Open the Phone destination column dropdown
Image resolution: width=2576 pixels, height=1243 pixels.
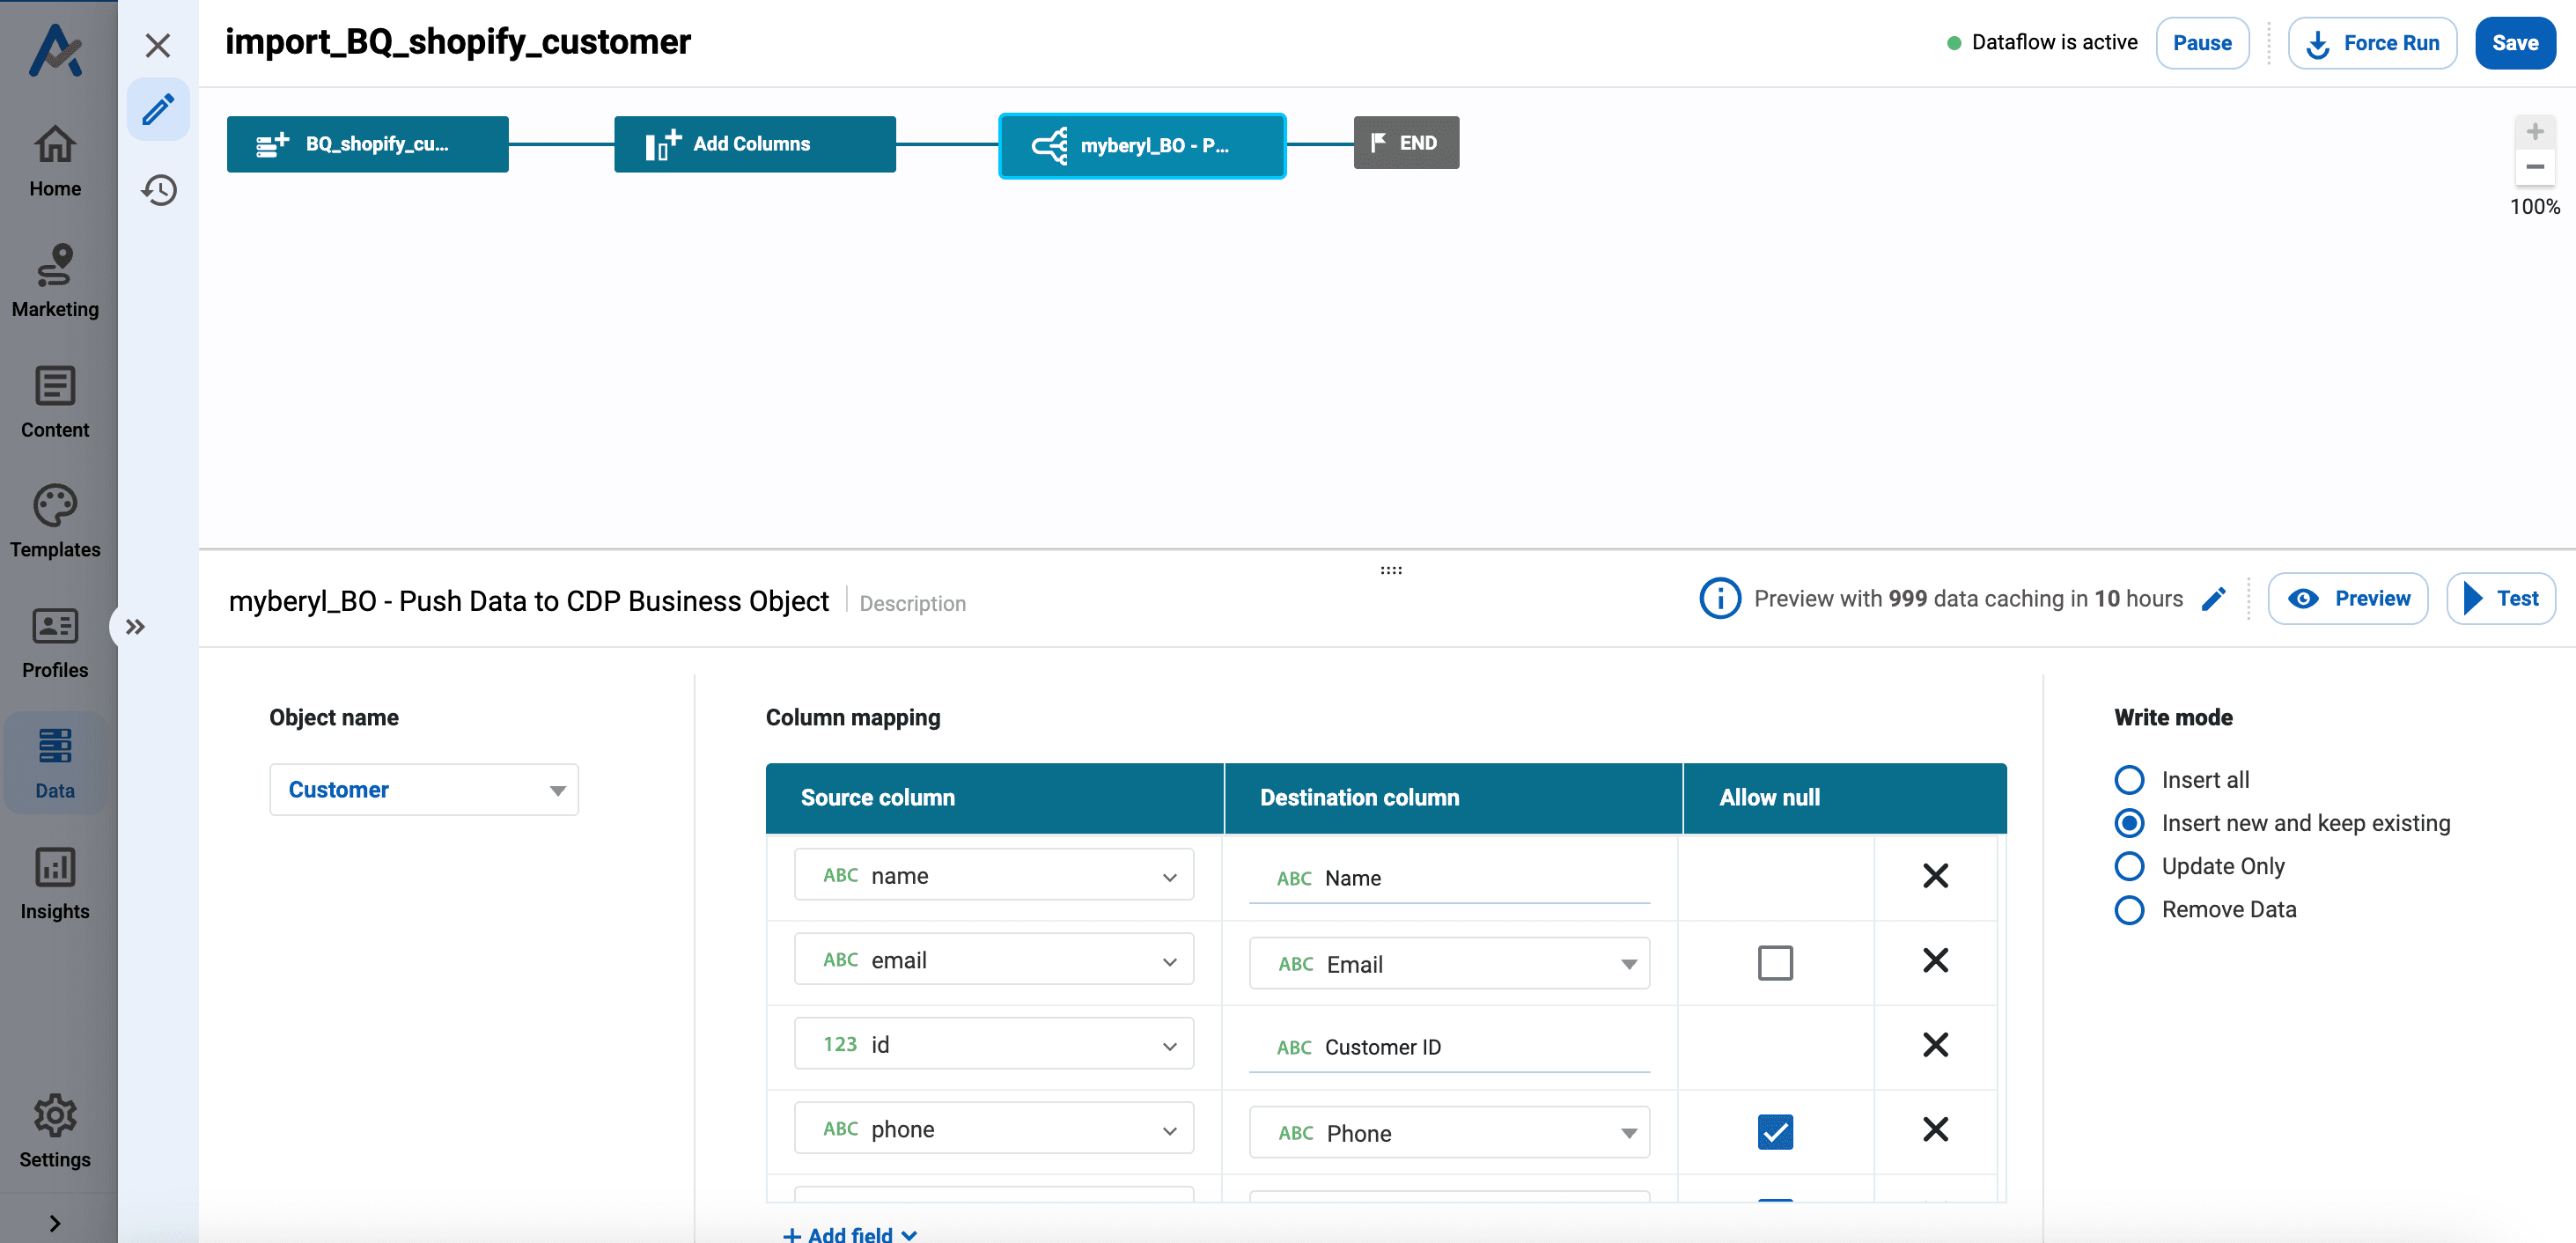point(1628,1132)
